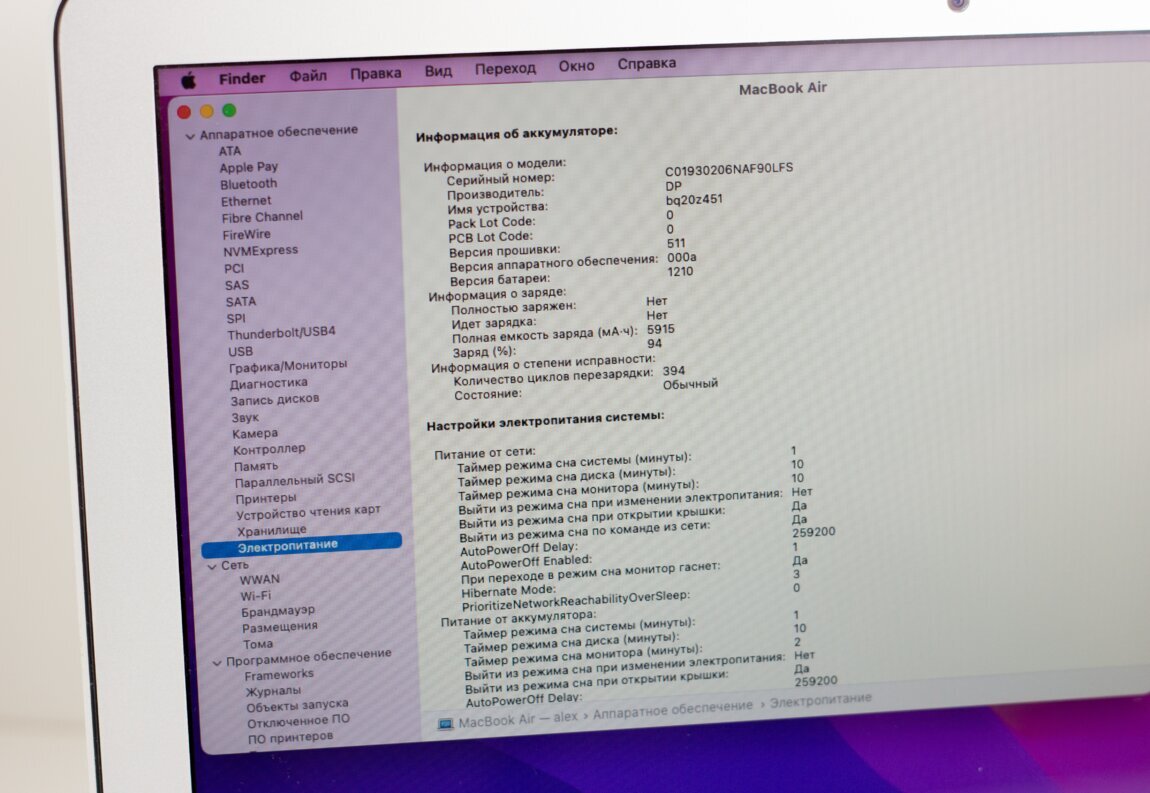This screenshot has height=793, width=1150.
Task: Open the Файл menu
Action: click(x=308, y=76)
